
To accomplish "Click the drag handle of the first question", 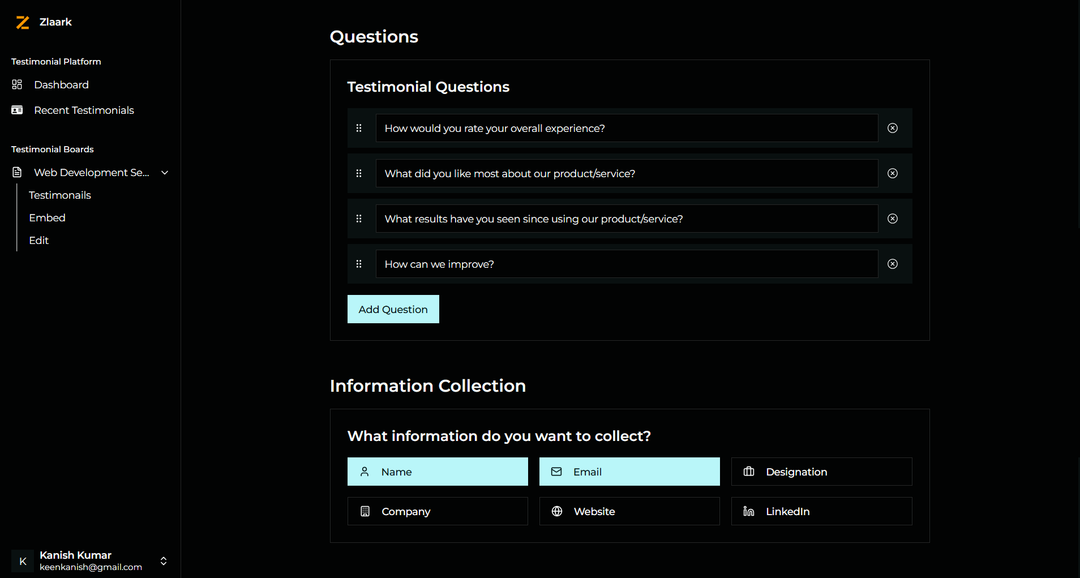I will [359, 128].
